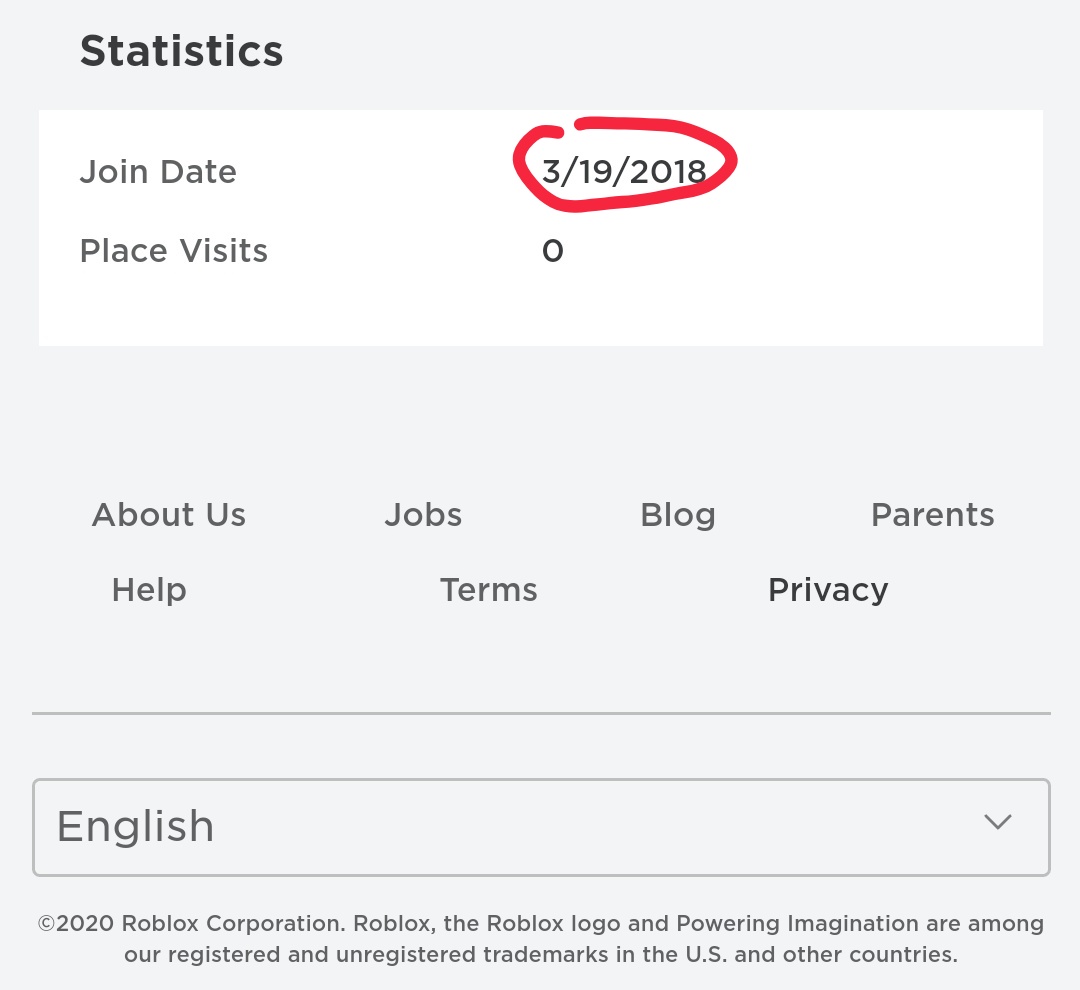Open the About Us footer link
Screen dimensions: 1080x990
click(x=168, y=515)
